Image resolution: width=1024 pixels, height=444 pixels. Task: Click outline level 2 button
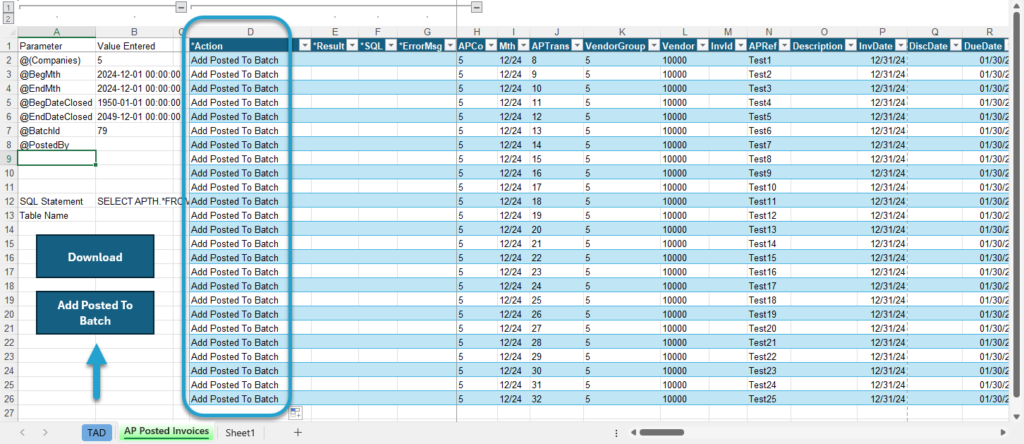coord(7,19)
